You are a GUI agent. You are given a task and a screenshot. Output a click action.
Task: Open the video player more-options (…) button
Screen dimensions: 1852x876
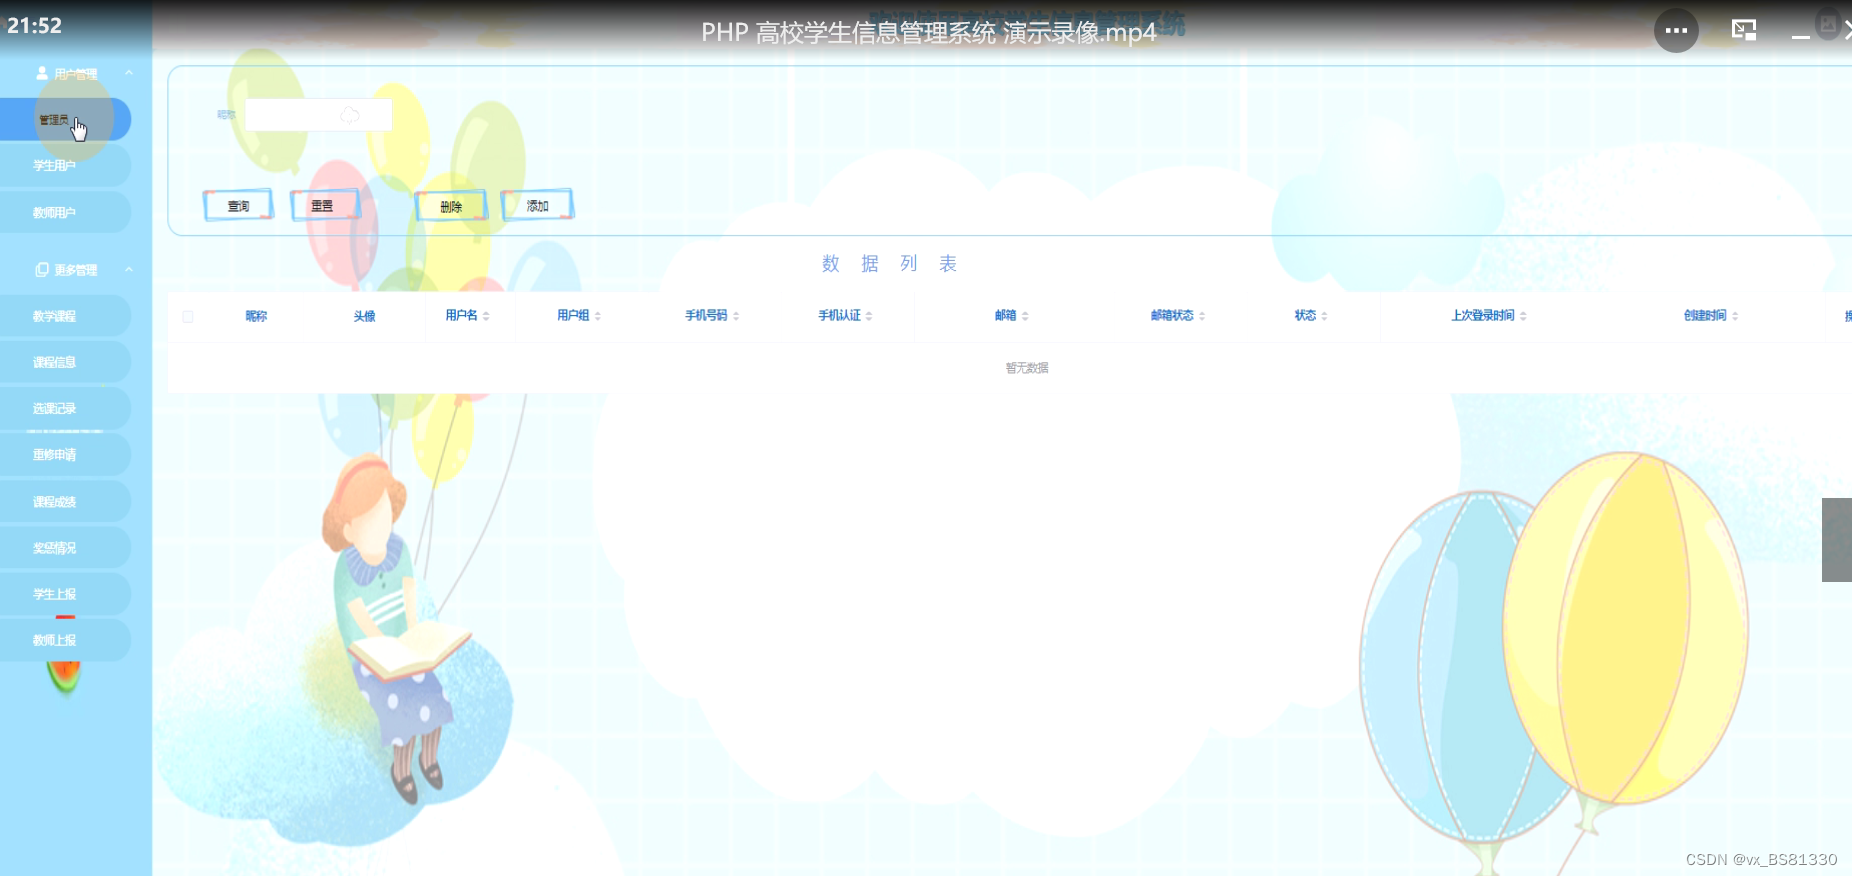[x=1676, y=30]
